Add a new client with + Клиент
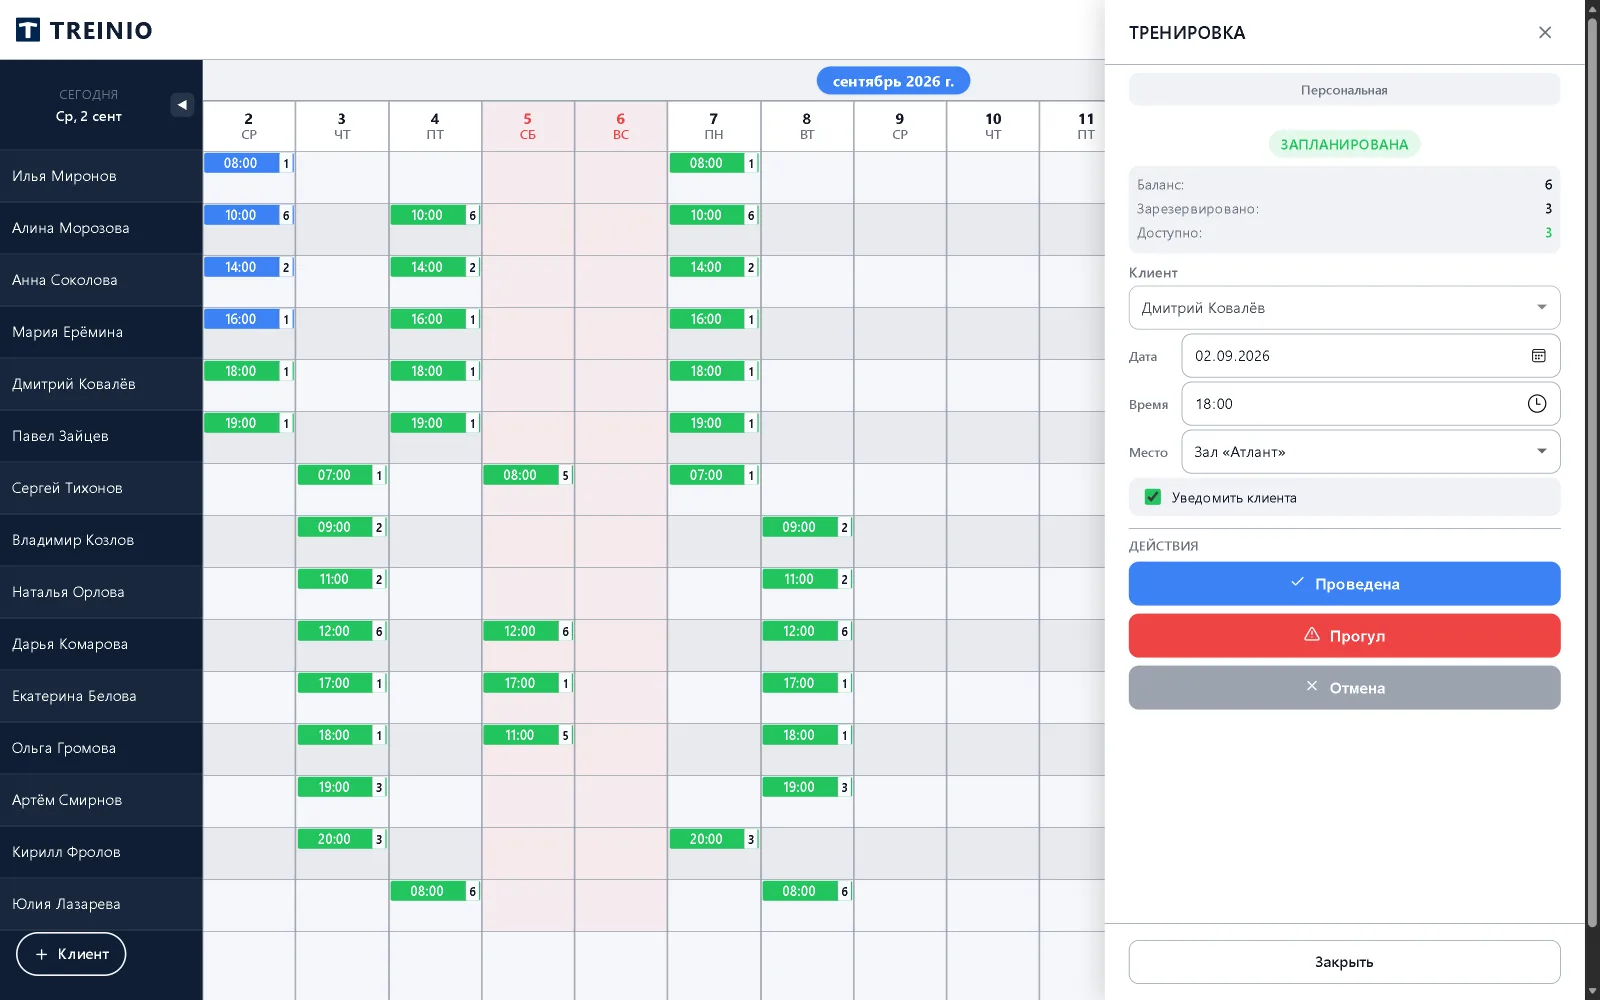Screen dimensions: 1600x1000 (71, 954)
